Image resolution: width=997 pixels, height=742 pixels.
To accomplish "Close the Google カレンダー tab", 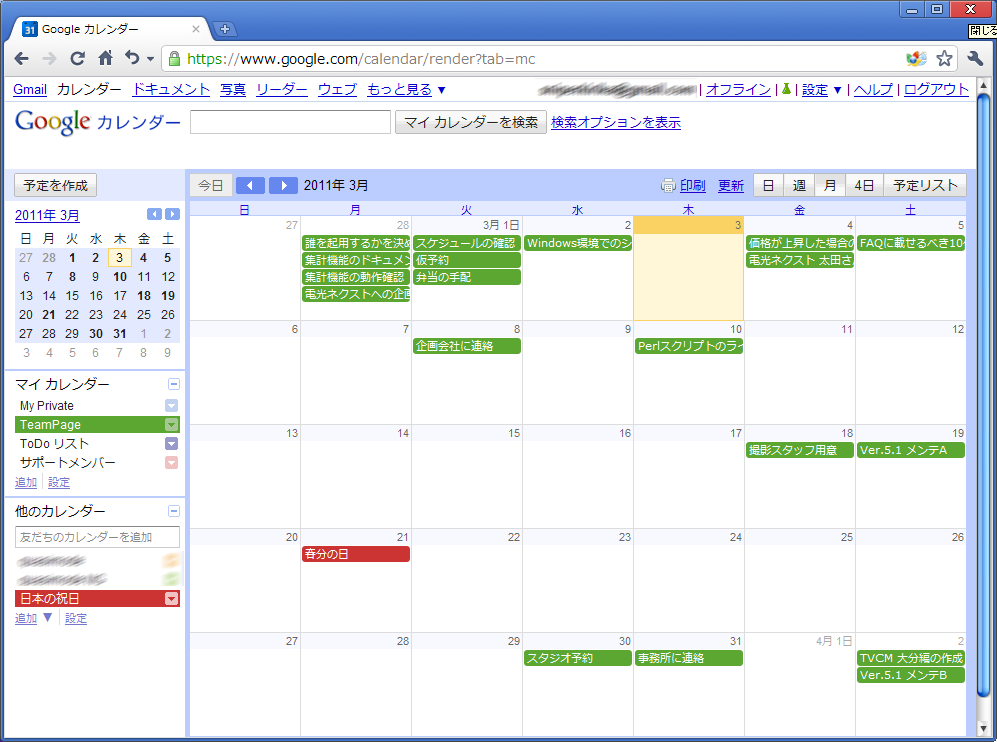I will click(x=196, y=29).
